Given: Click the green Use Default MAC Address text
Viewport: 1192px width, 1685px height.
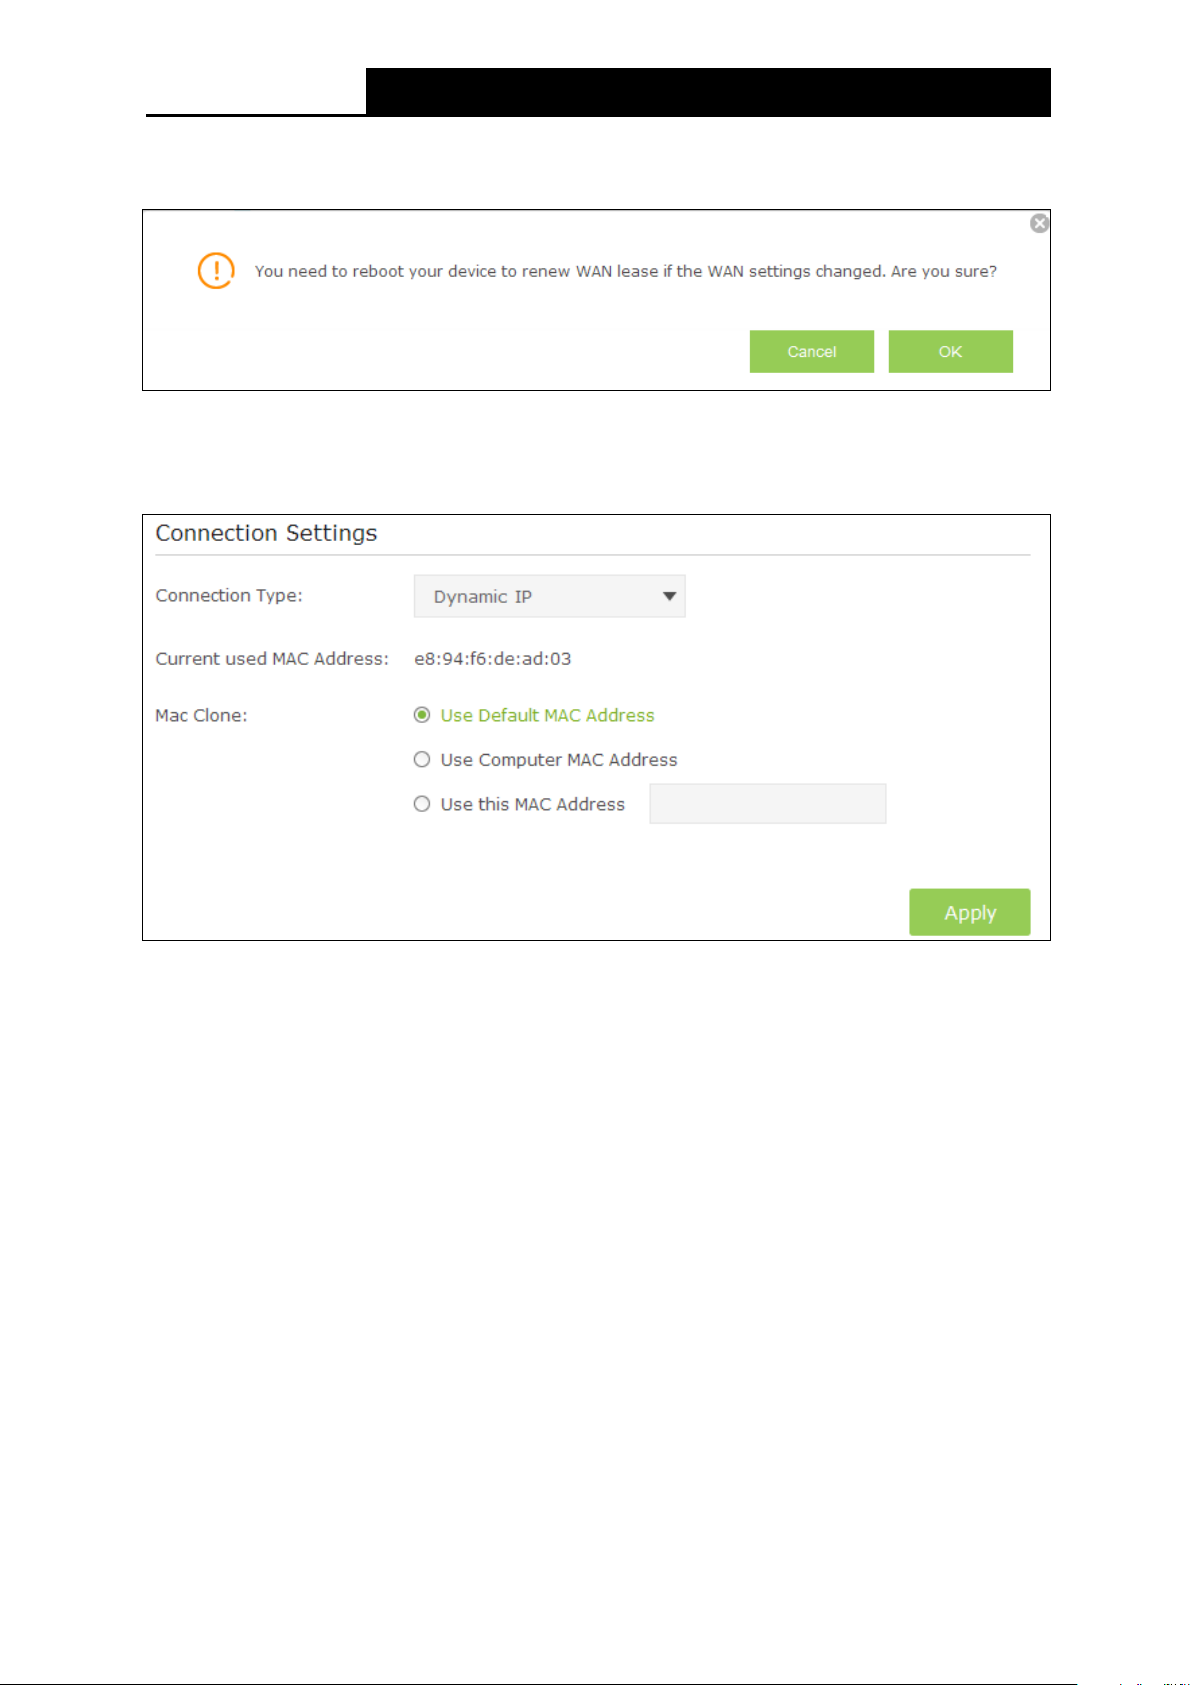Looking at the screenshot, I should click(x=547, y=715).
